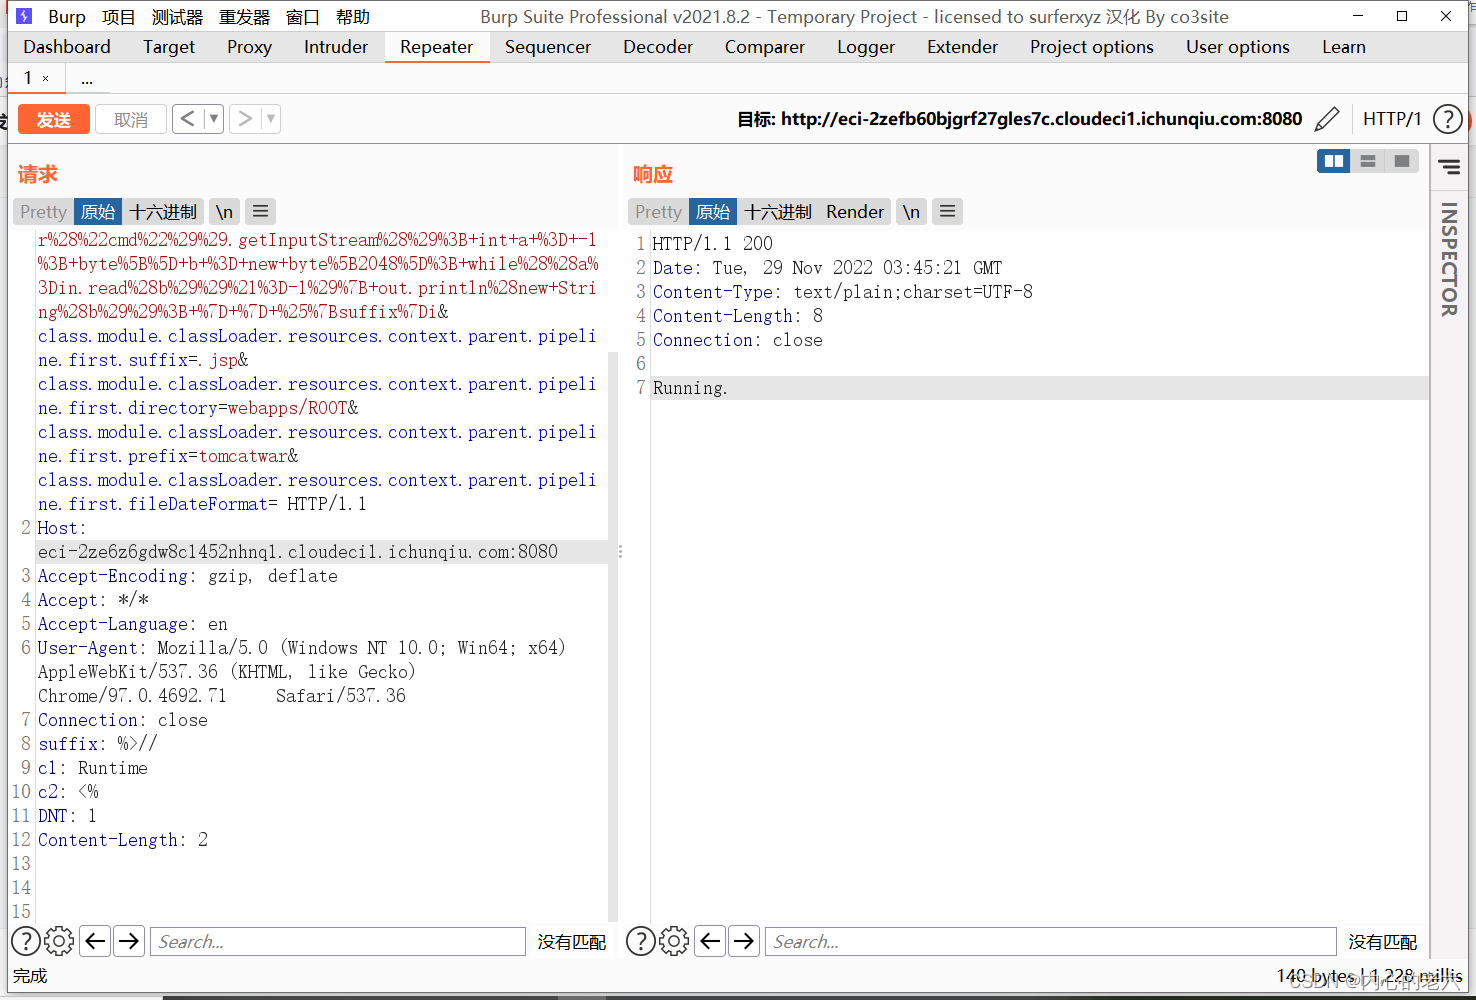Open the User options tab
This screenshot has width=1476, height=1000.
coord(1238,47)
